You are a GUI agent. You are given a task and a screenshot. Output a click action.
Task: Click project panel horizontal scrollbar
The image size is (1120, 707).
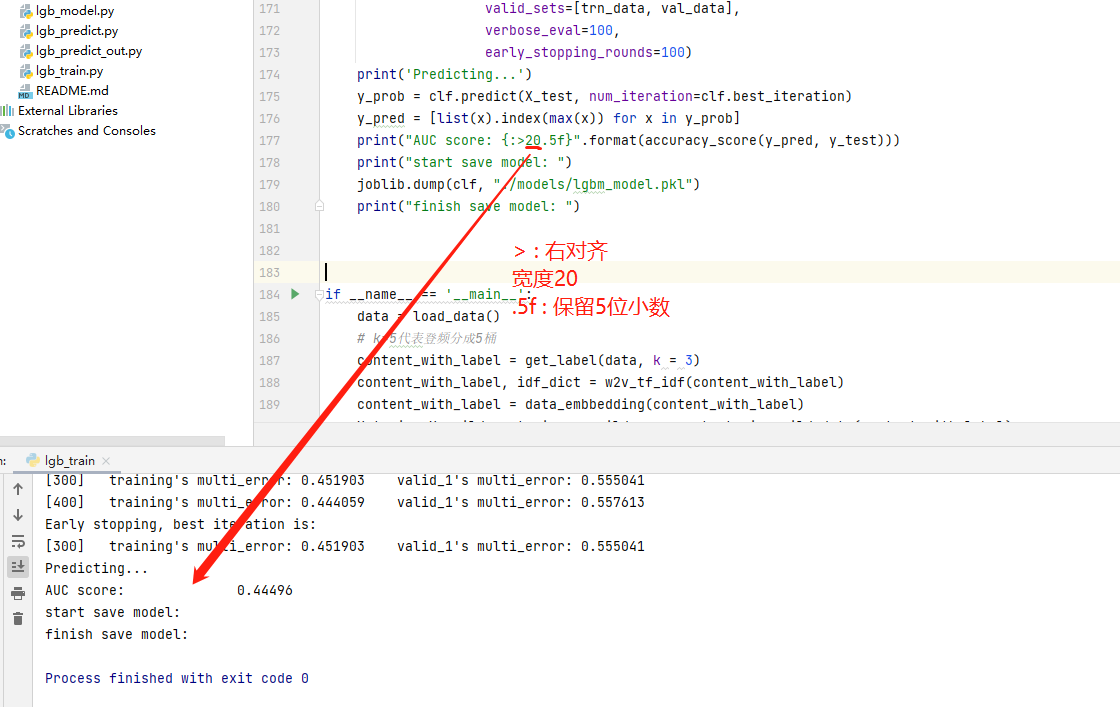point(112,441)
